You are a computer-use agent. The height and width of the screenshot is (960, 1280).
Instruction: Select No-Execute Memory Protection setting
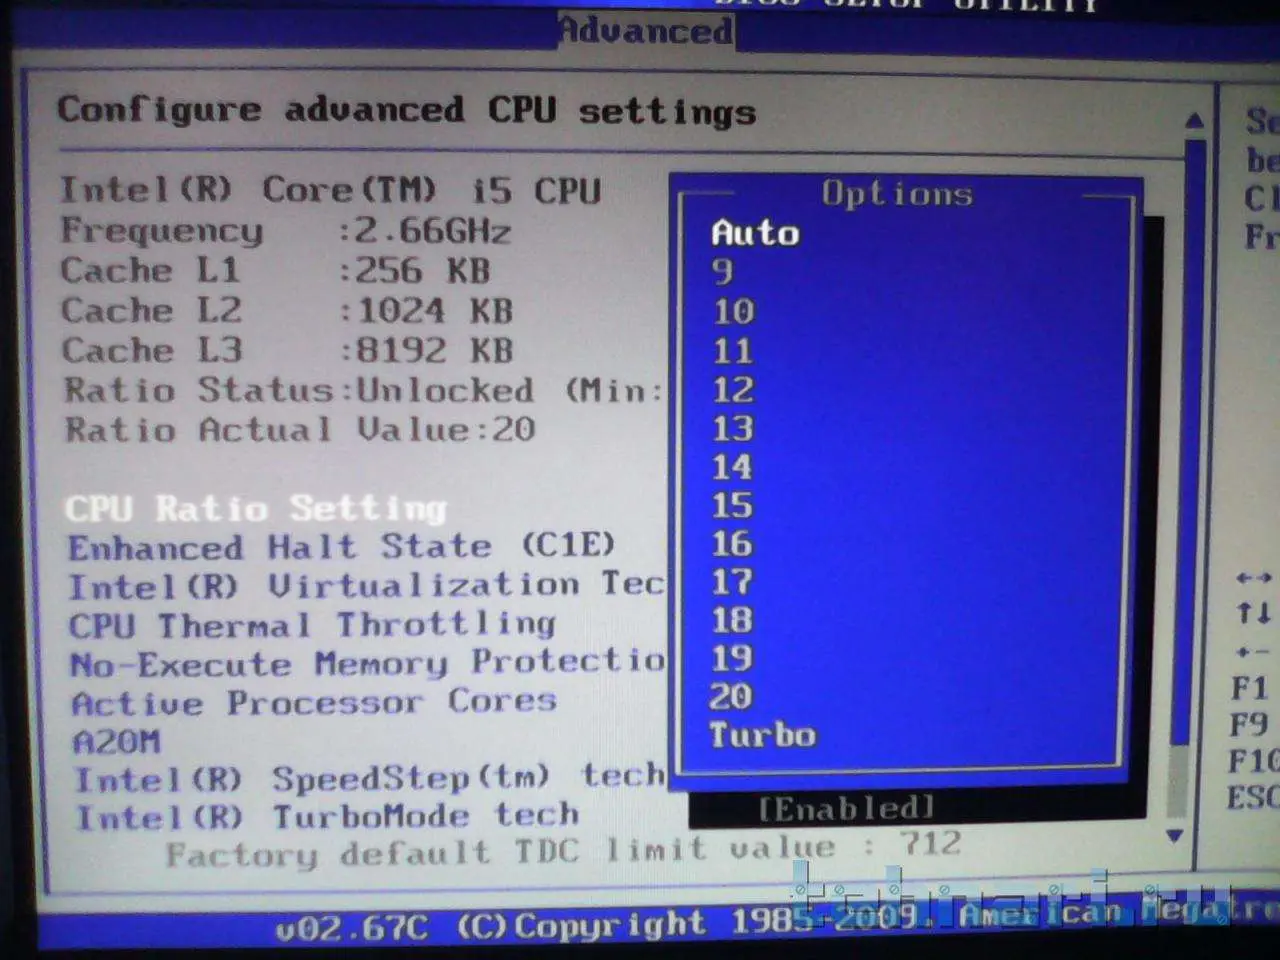coord(367,663)
